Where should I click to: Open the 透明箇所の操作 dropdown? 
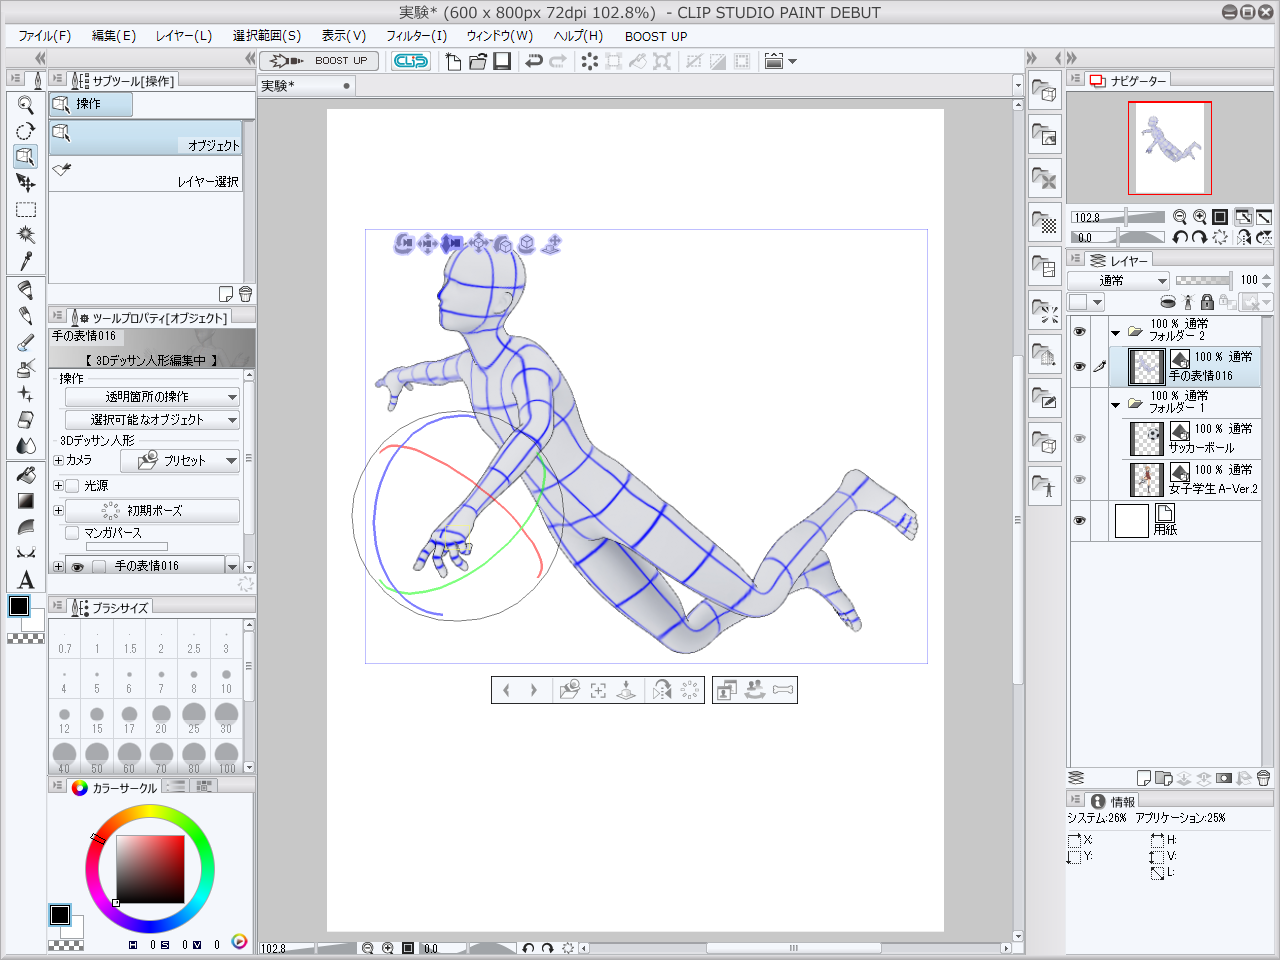pyautogui.click(x=152, y=397)
